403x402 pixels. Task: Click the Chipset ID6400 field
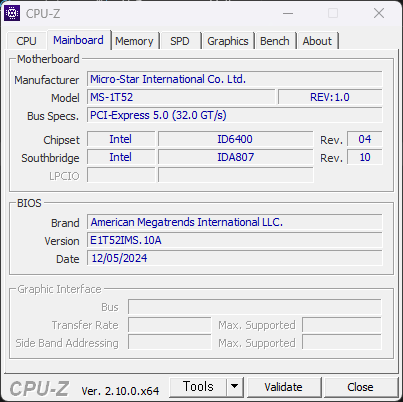pos(235,139)
